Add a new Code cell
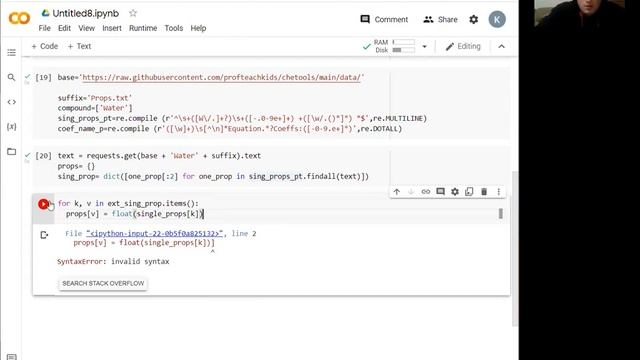The image size is (640, 360). [45, 46]
